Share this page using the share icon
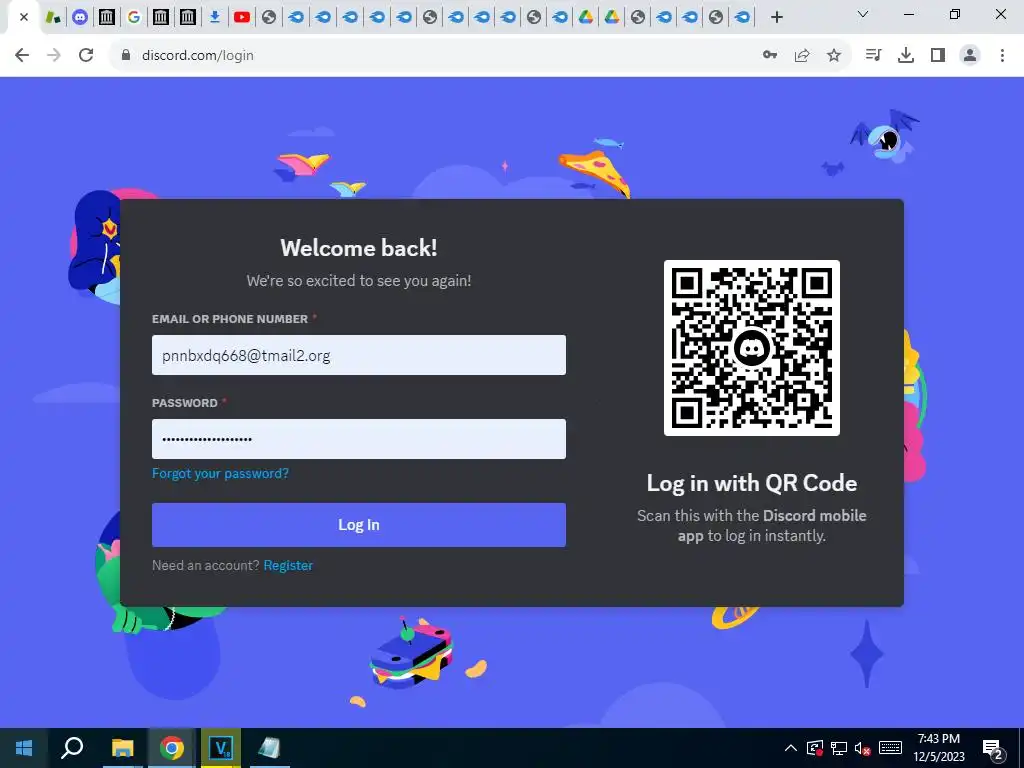Screen dimensions: 1024x768 tap(802, 55)
